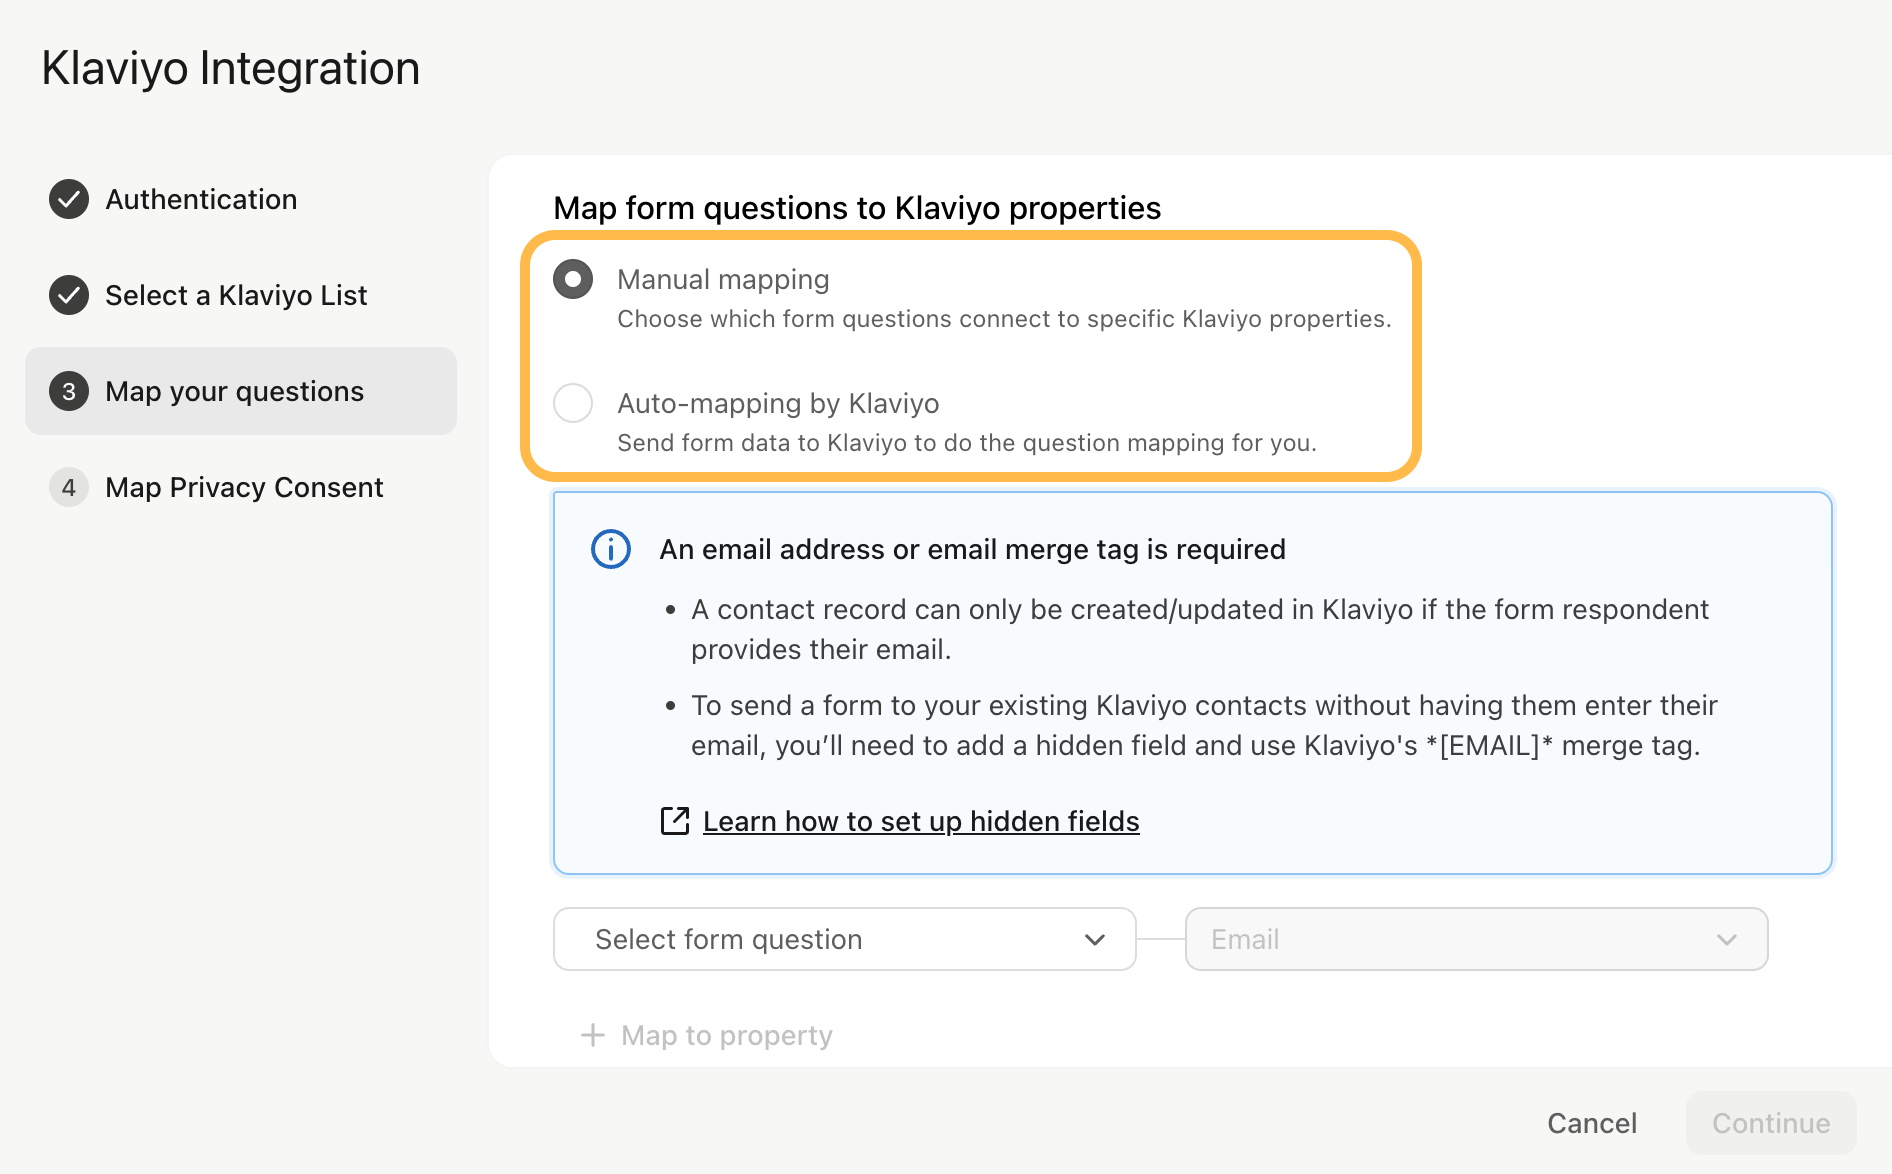The height and width of the screenshot is (1174, 1892).
Task: Click the chevron on the Email dropdown
Action: 1727,940
